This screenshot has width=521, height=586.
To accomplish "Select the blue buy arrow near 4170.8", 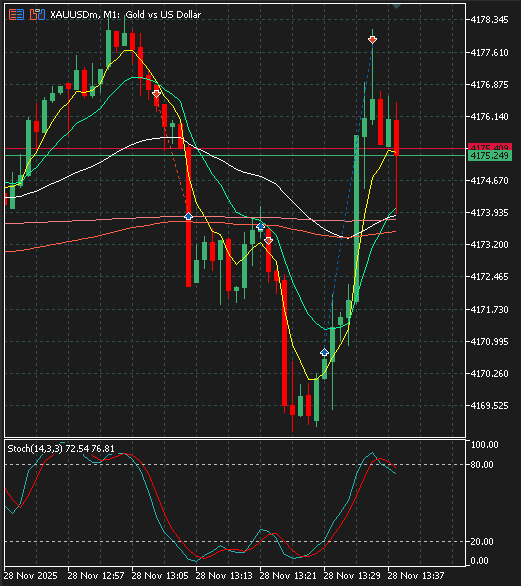I will click(x=324, y=352).
